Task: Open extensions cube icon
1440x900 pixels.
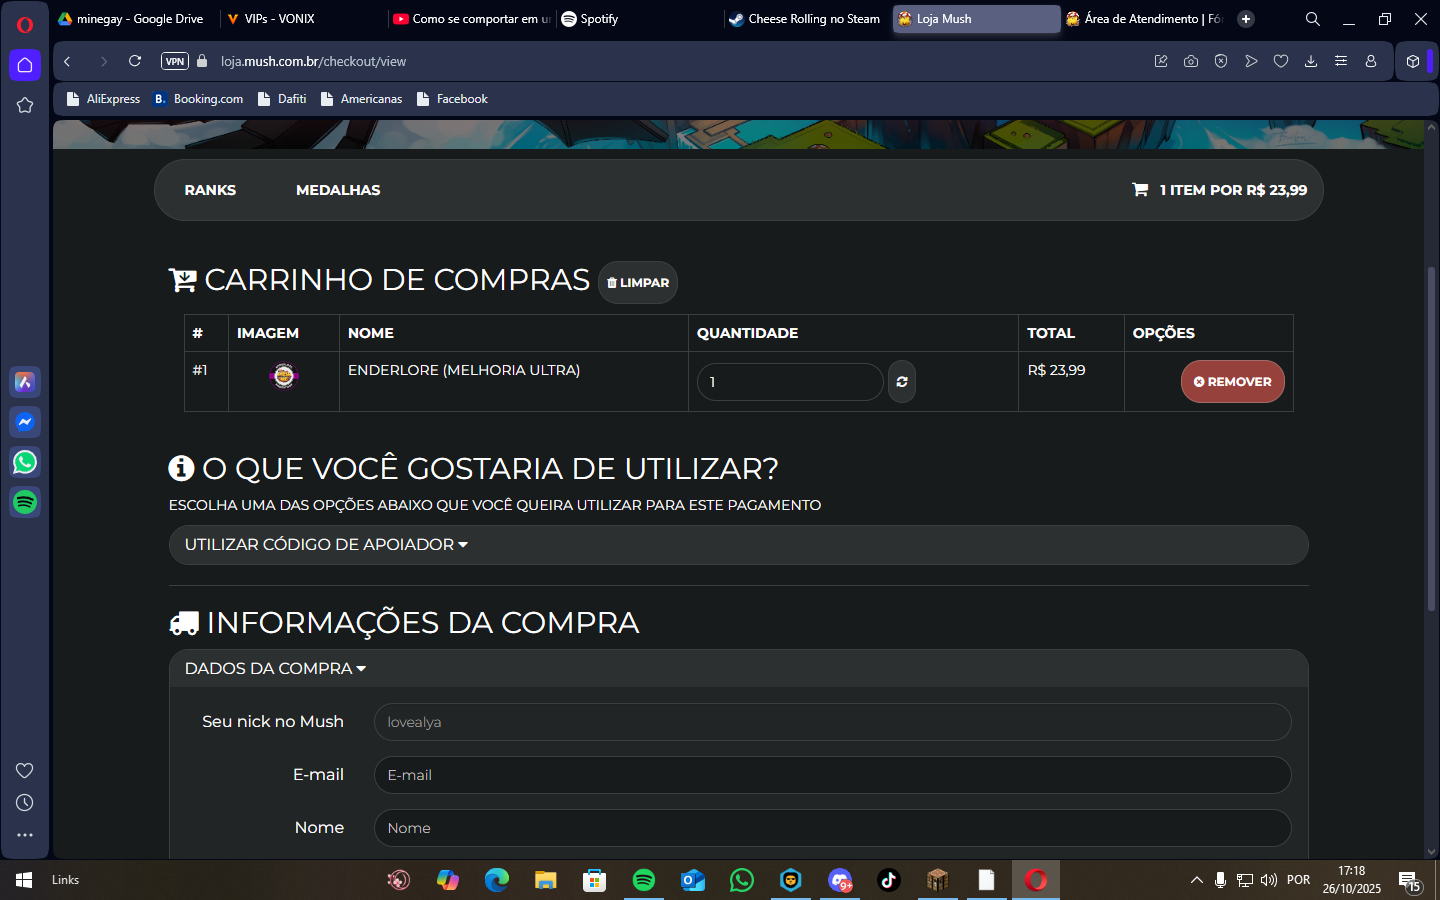Action: 1413,61
